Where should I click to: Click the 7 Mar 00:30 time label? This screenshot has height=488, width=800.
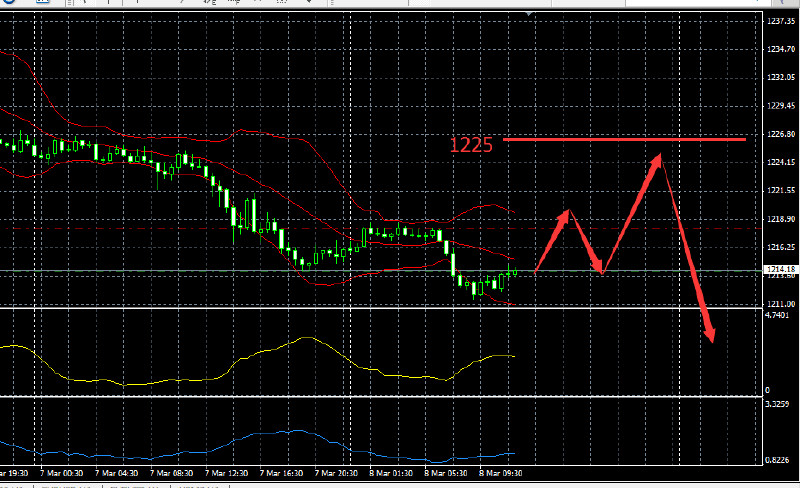62,472
